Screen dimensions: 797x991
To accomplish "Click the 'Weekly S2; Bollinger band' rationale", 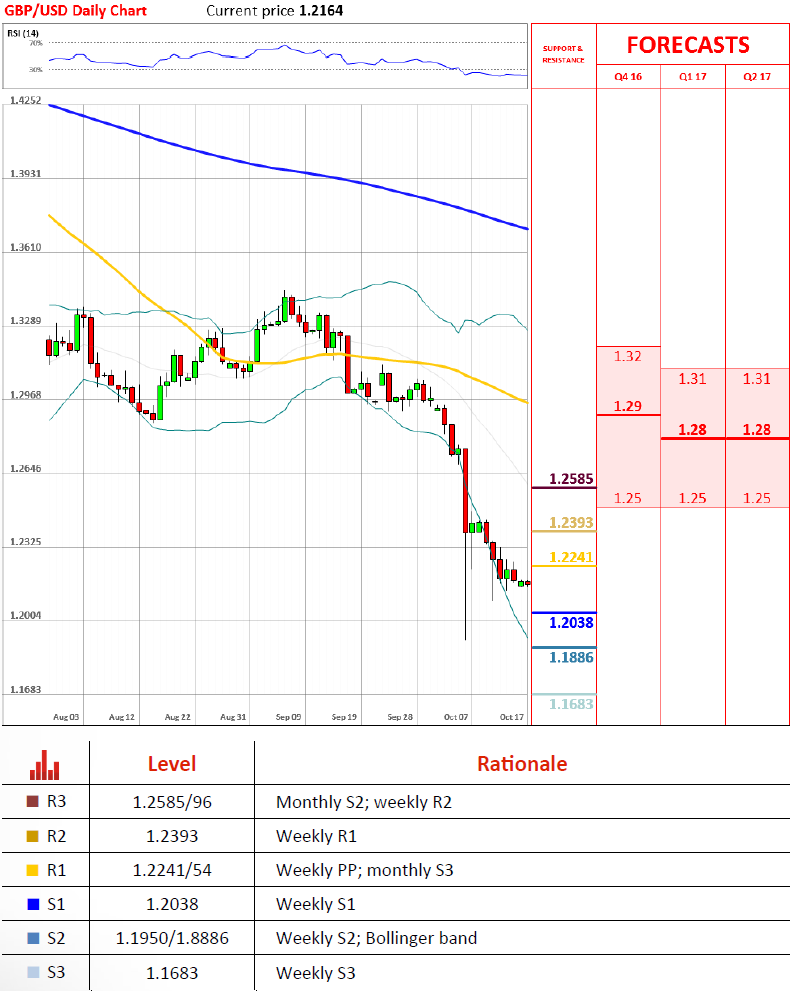I will click(x=377, y=939).
